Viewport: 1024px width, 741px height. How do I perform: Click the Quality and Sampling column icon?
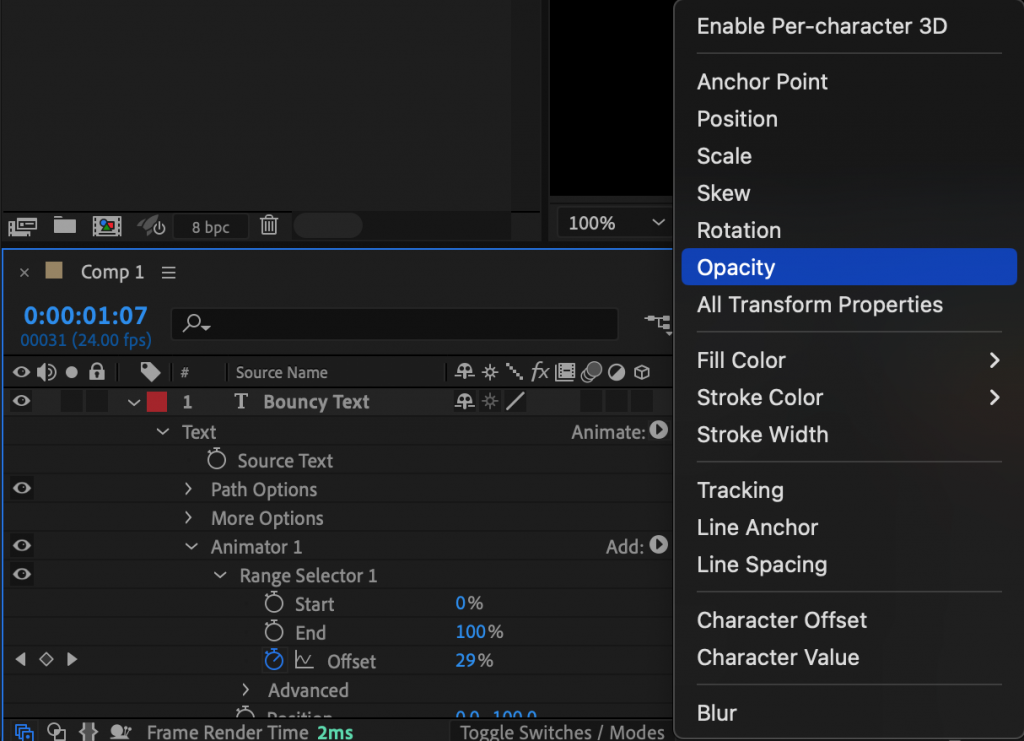pyautogui.click(x=515, y=371)
